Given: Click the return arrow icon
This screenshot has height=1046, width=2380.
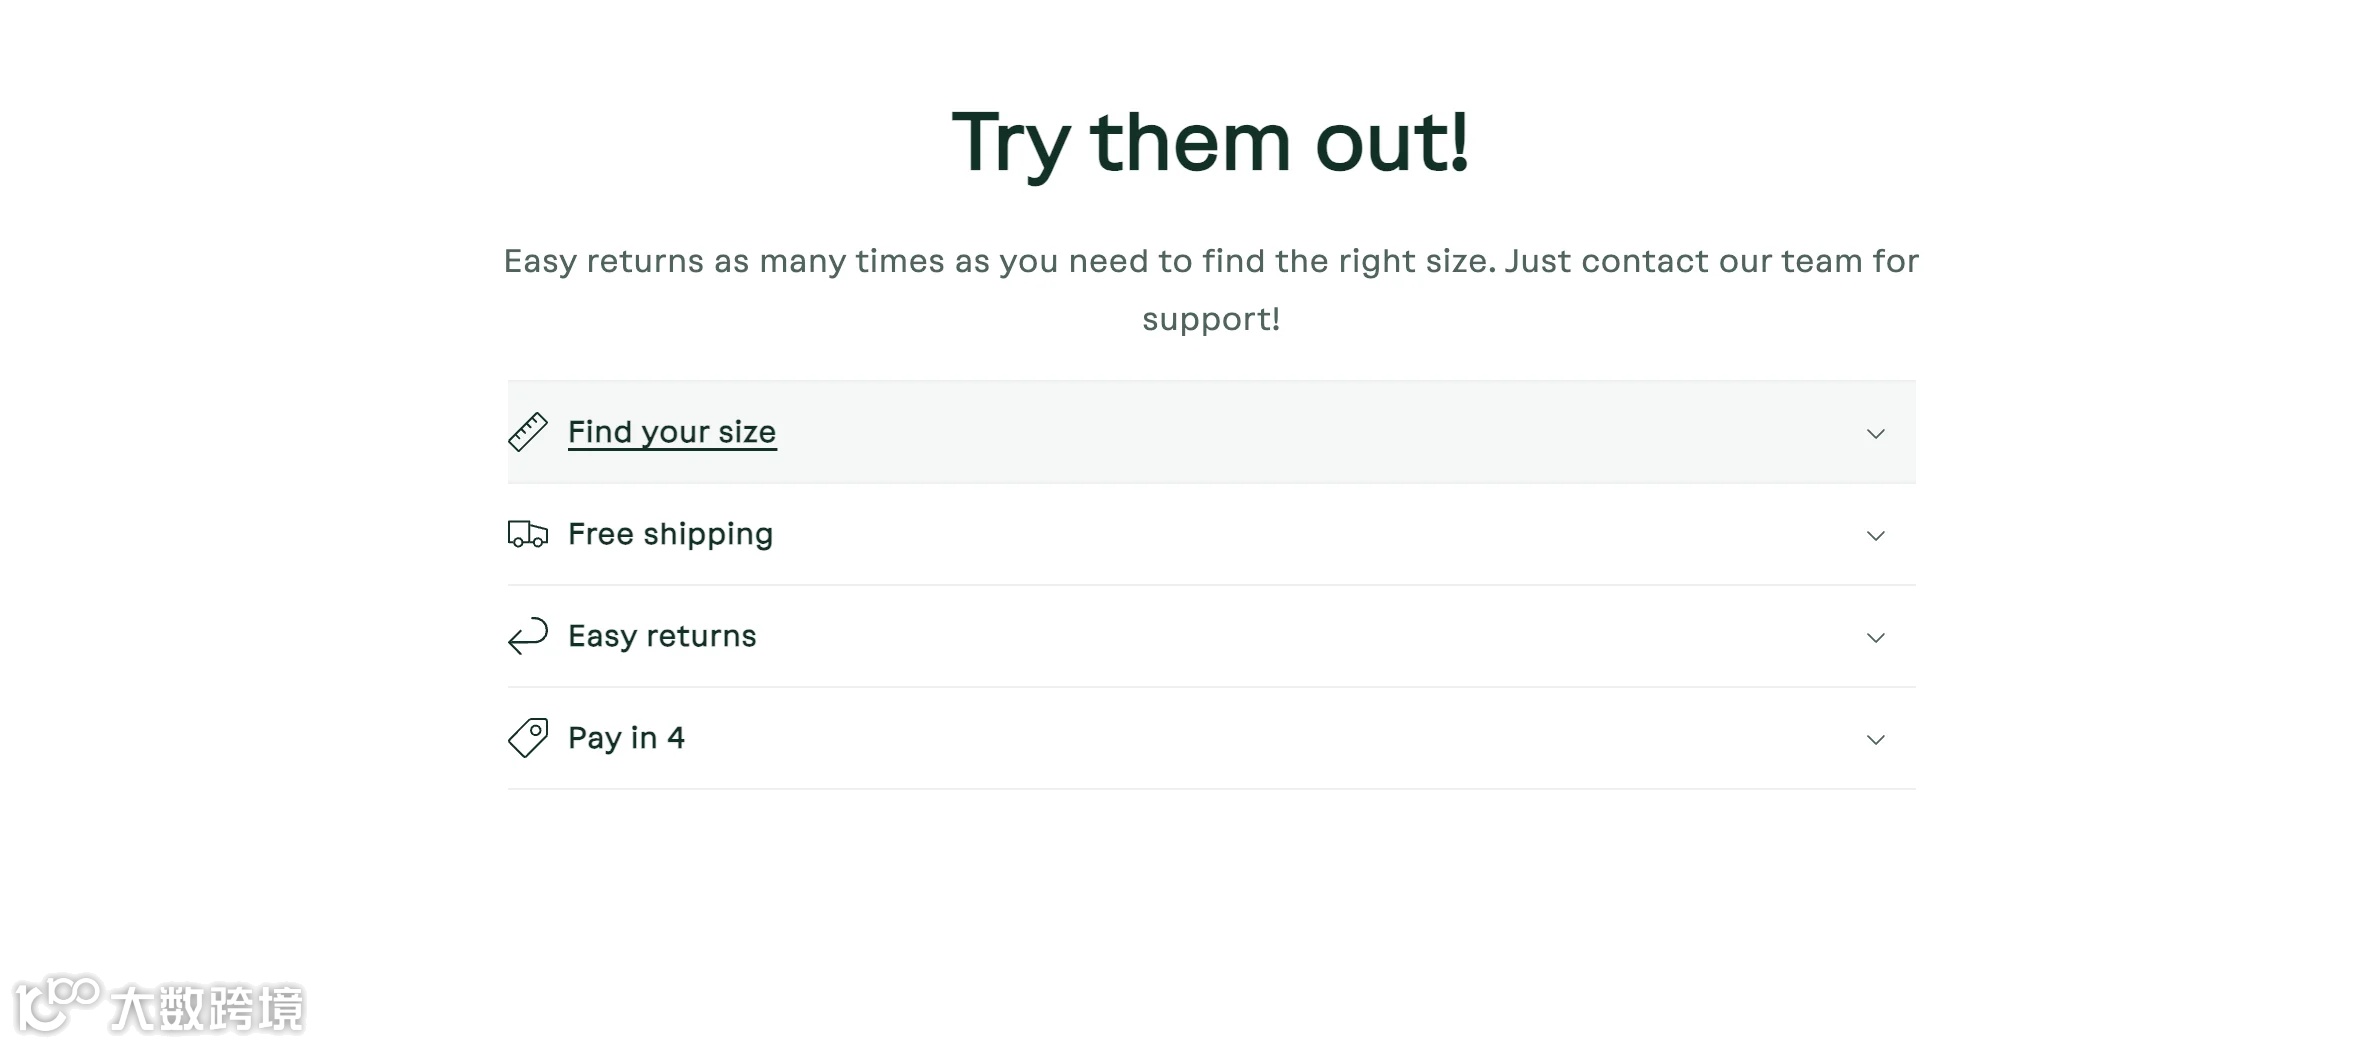Looking at the screenshot, I should coord(527,636).
